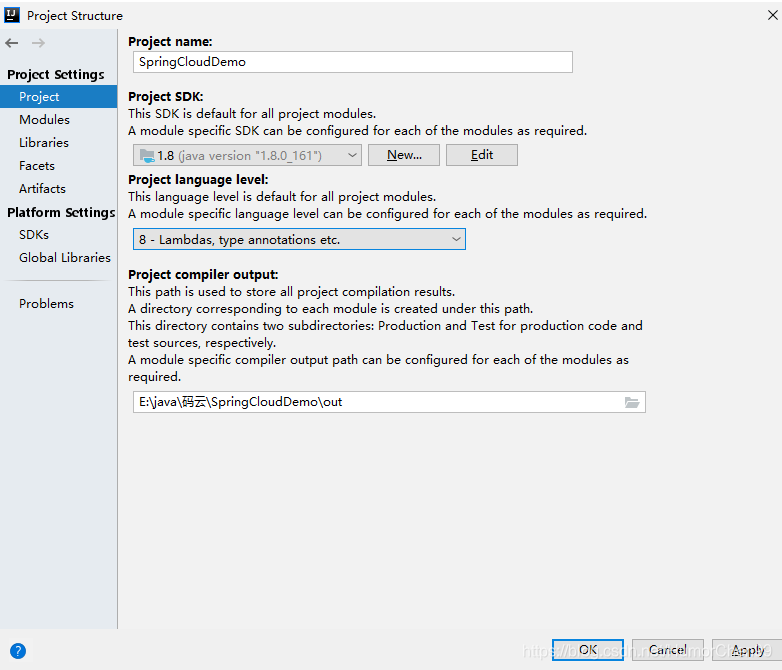Click the Platform Settings heading
The height and width of the screenshot is (670, 782).
tap(61, 213)
